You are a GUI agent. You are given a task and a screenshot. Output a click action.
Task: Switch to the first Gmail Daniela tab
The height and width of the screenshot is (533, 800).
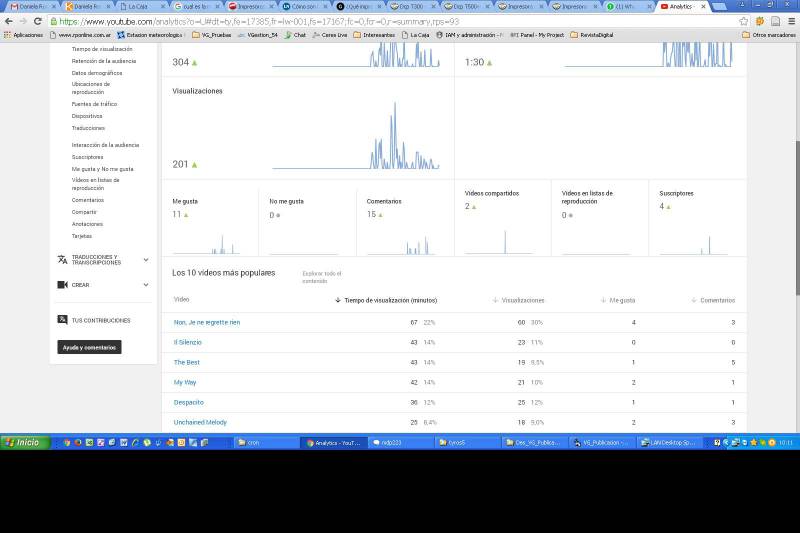32,7
